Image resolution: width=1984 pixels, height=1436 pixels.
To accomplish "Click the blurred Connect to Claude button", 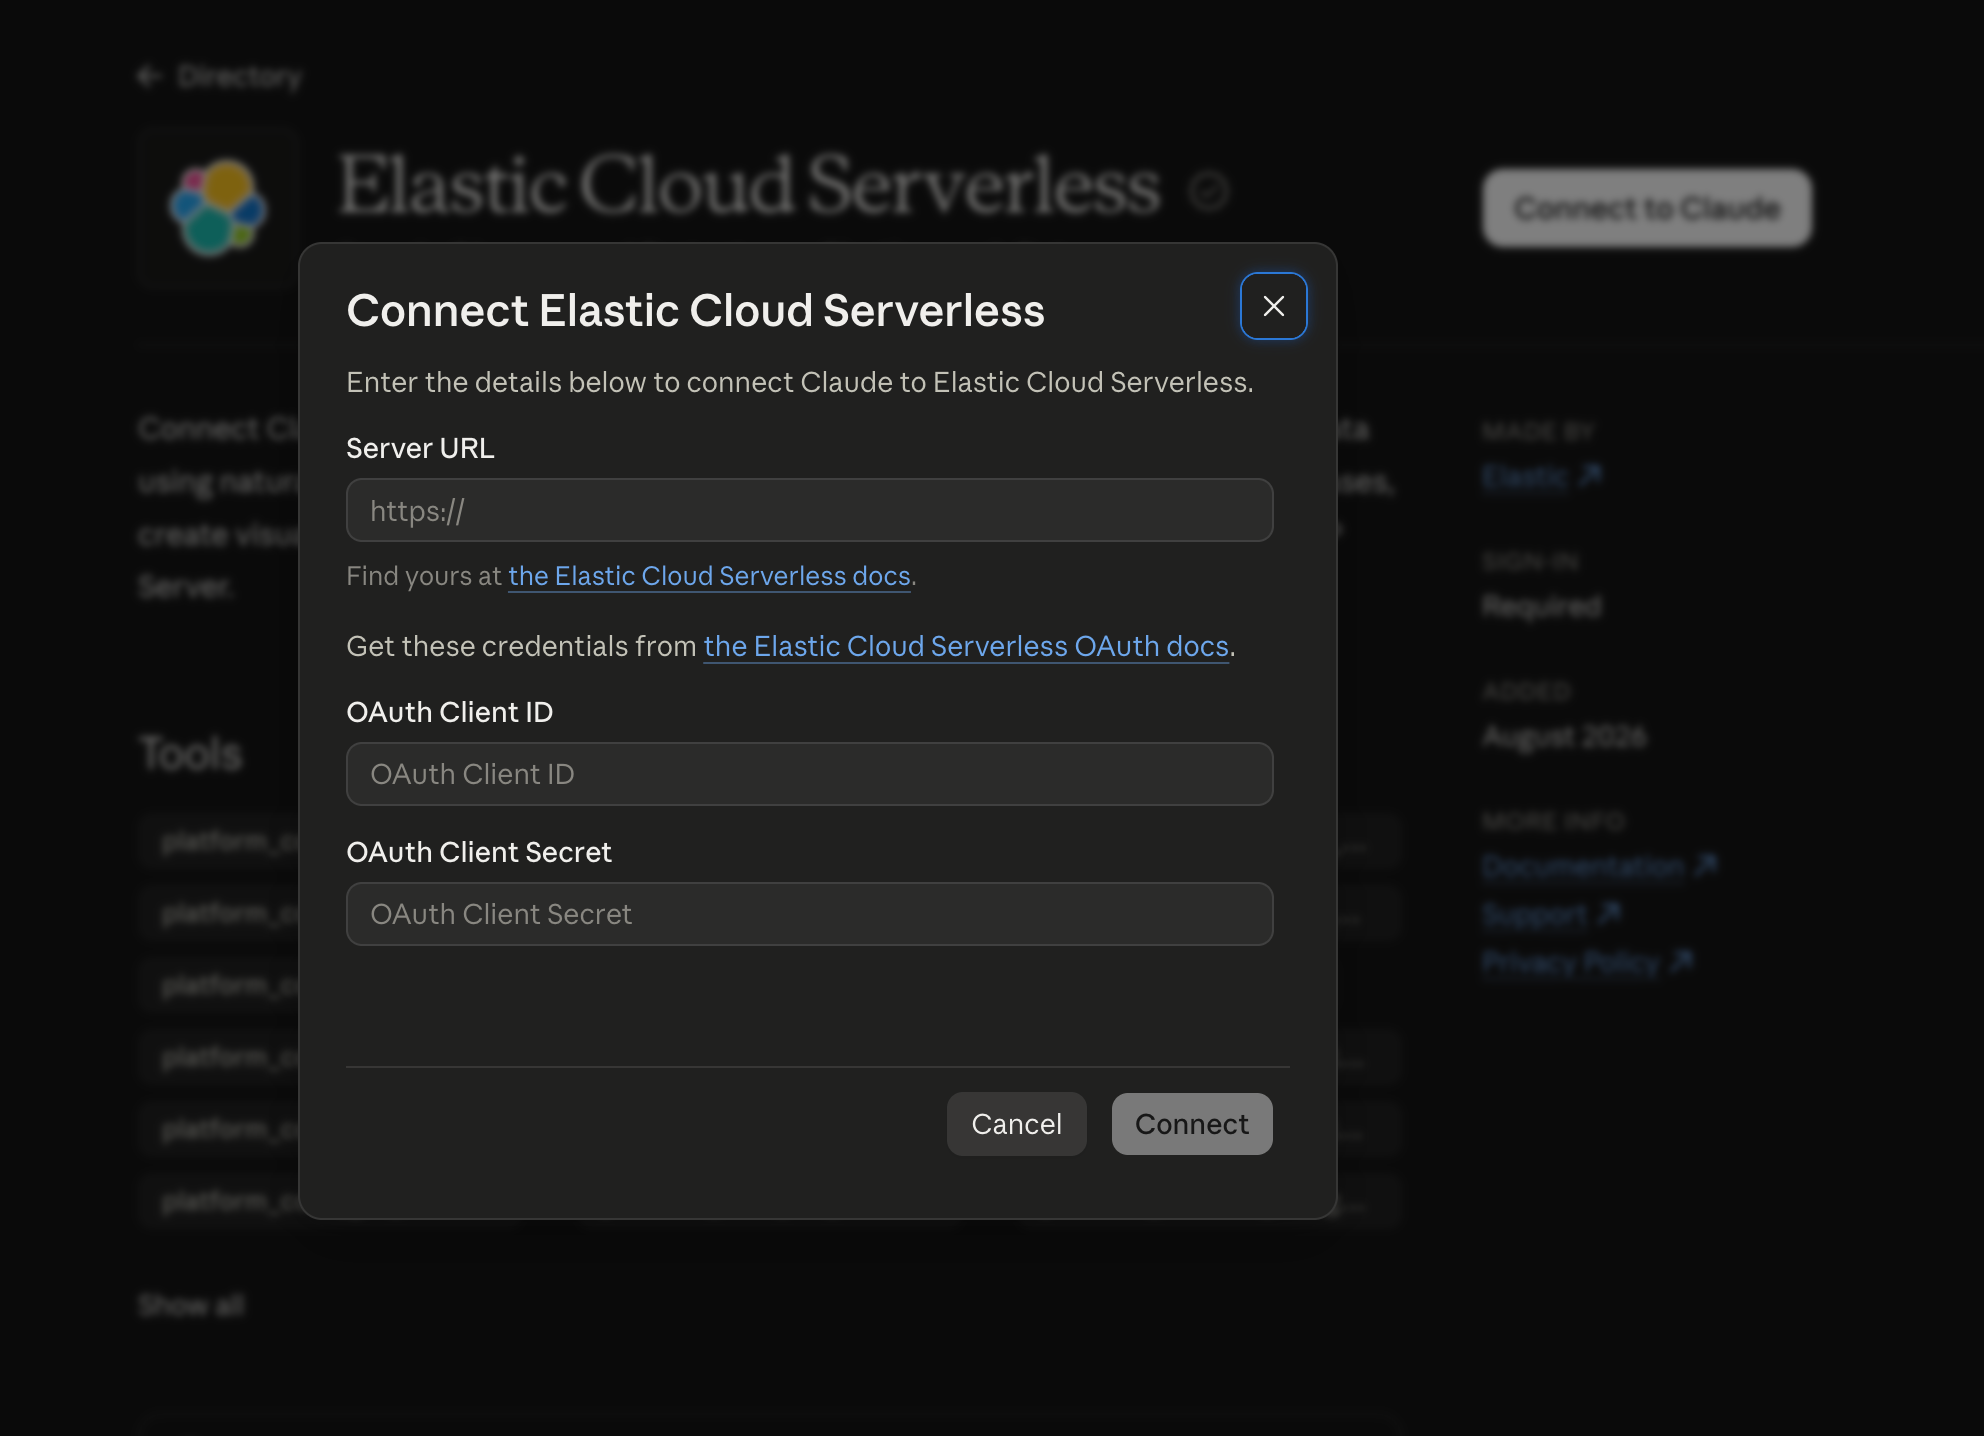I will [1647, 208].
